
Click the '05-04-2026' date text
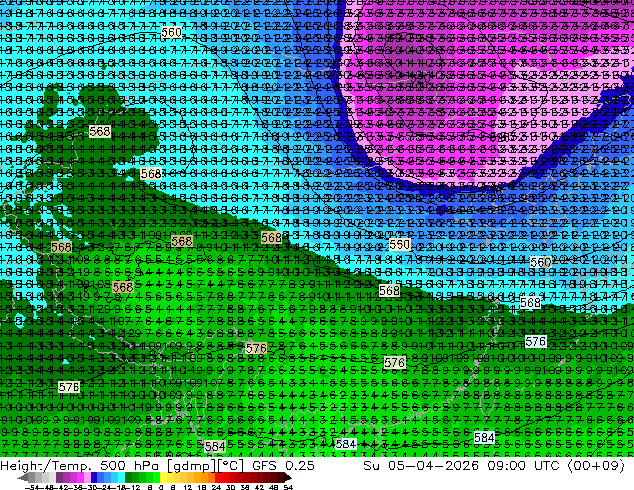pos(433,465)
